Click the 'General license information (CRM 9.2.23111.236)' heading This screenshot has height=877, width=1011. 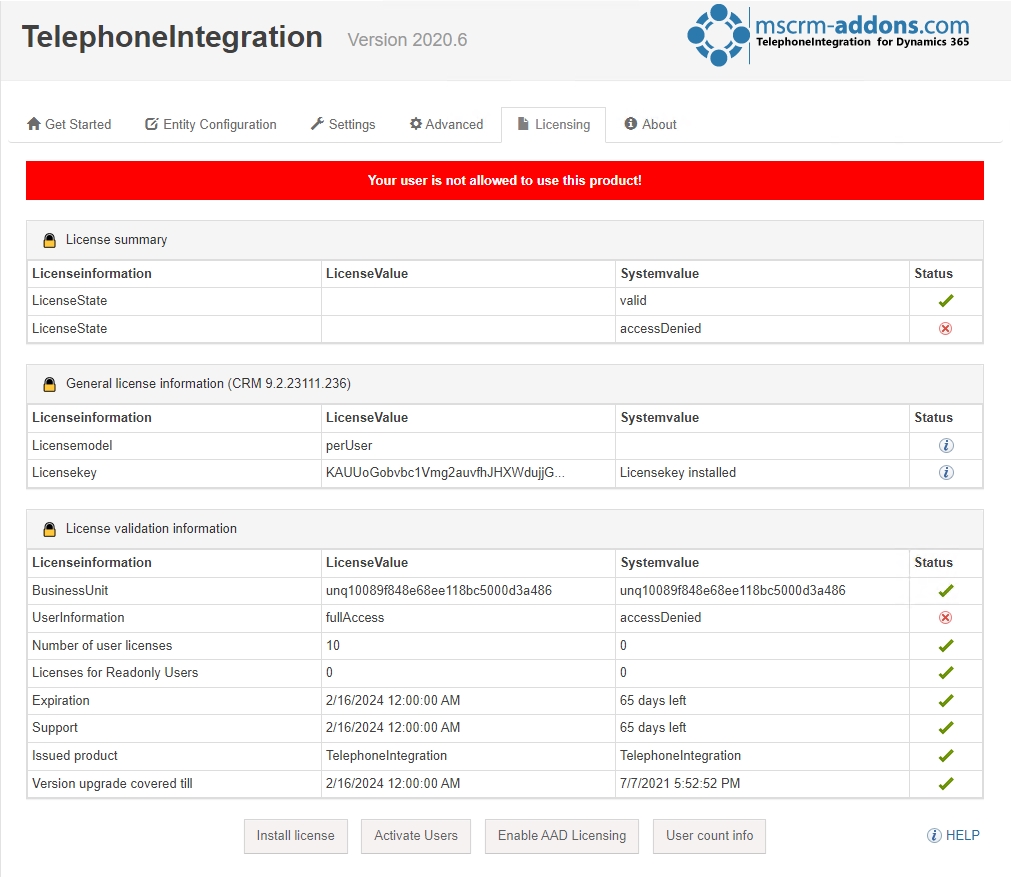[x=208, y=384]
